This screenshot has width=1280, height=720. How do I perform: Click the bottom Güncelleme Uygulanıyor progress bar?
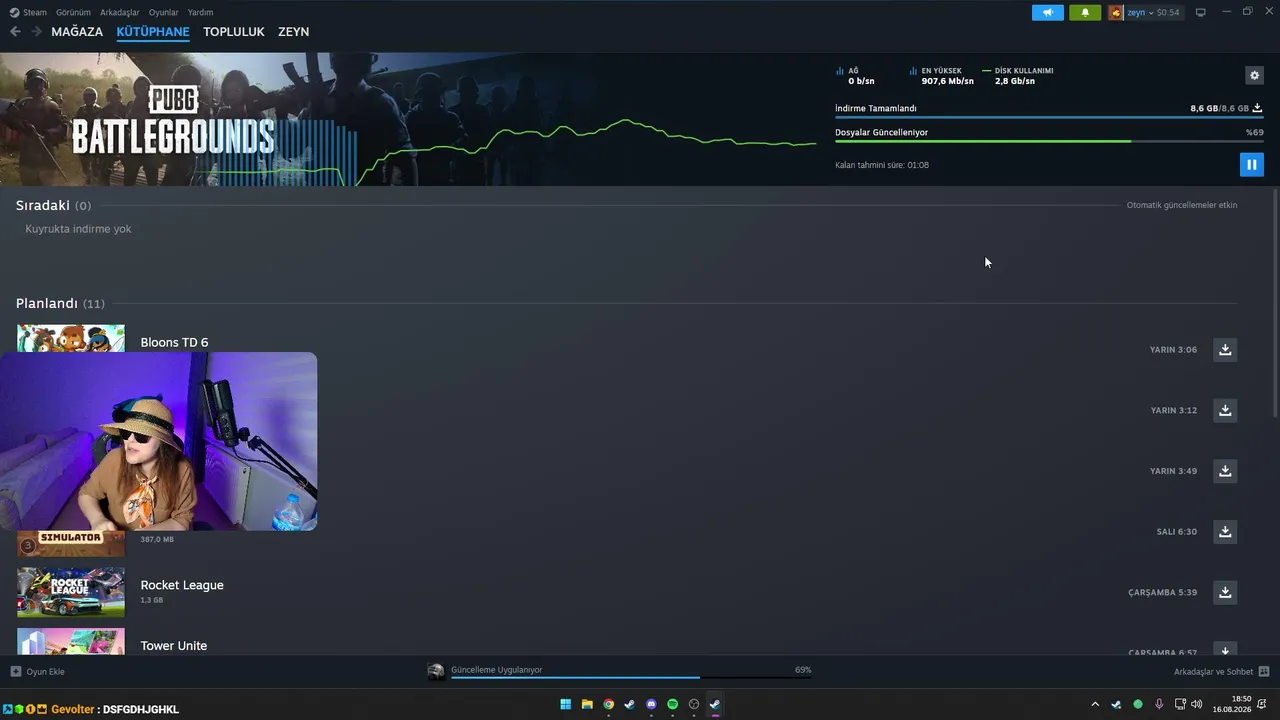[631, 678]
